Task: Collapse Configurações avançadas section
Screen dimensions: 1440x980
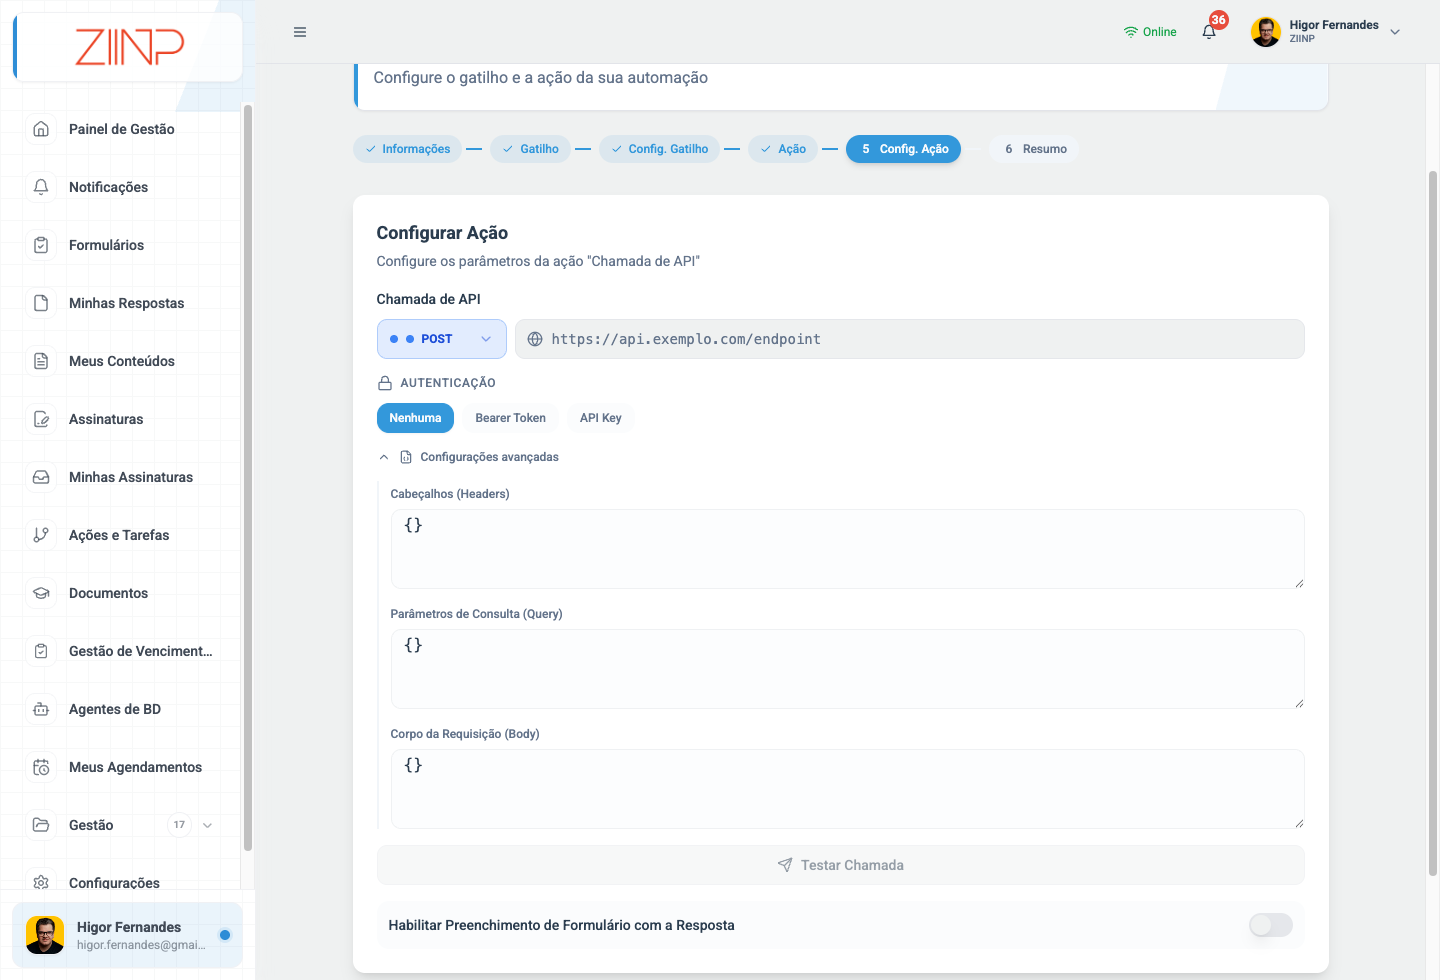Action: coord(468,457)
